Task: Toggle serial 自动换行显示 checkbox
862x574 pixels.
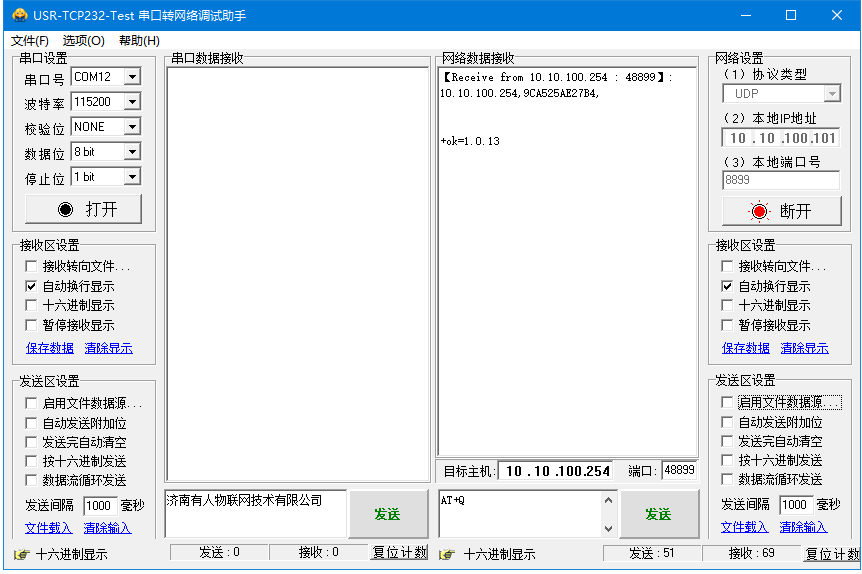Action: coord(31,286)
